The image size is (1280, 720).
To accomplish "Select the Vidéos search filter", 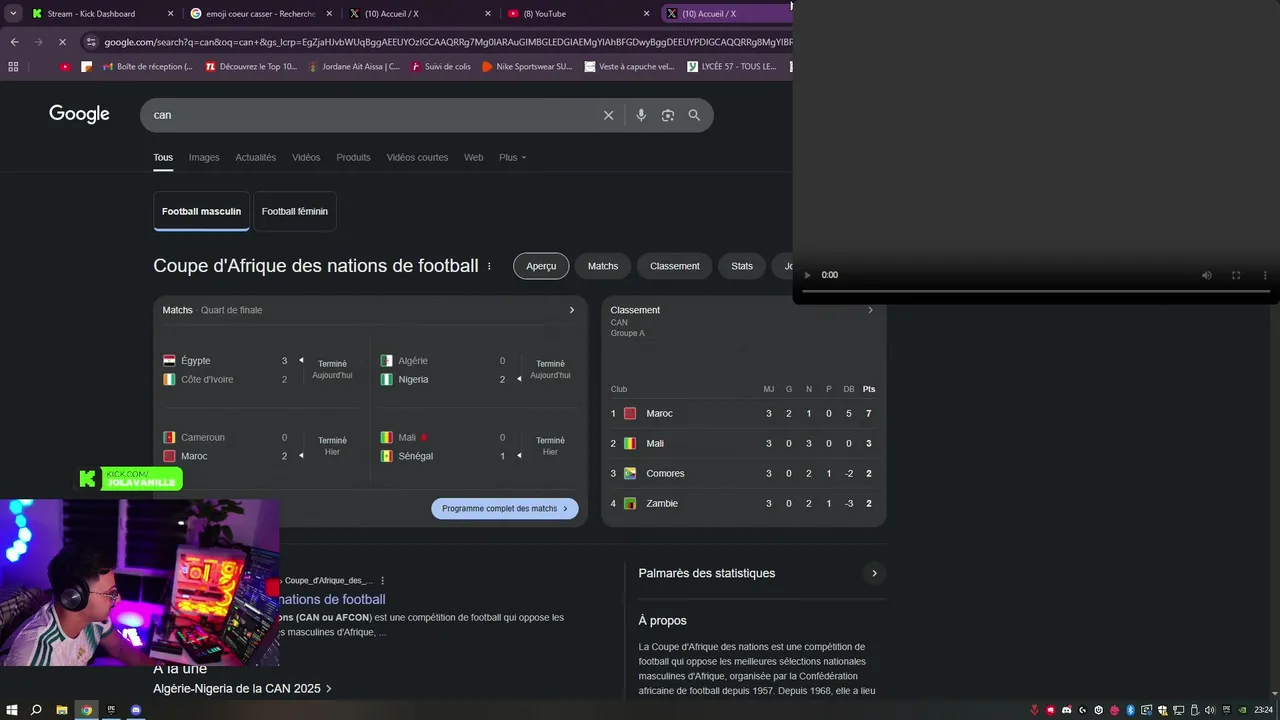I will point(306,157).
